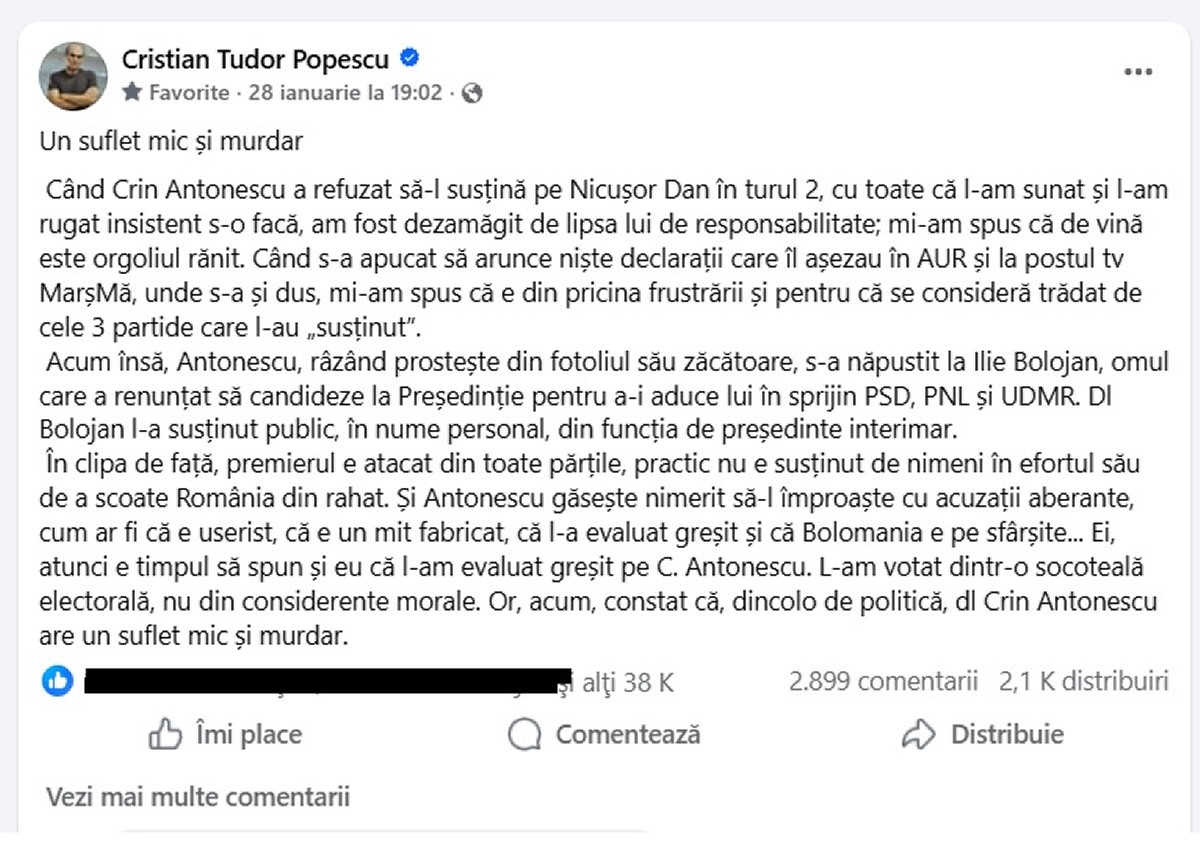Click the share arrow icon
Viewport: 1200px width, 858px height.
pos(917,736)
